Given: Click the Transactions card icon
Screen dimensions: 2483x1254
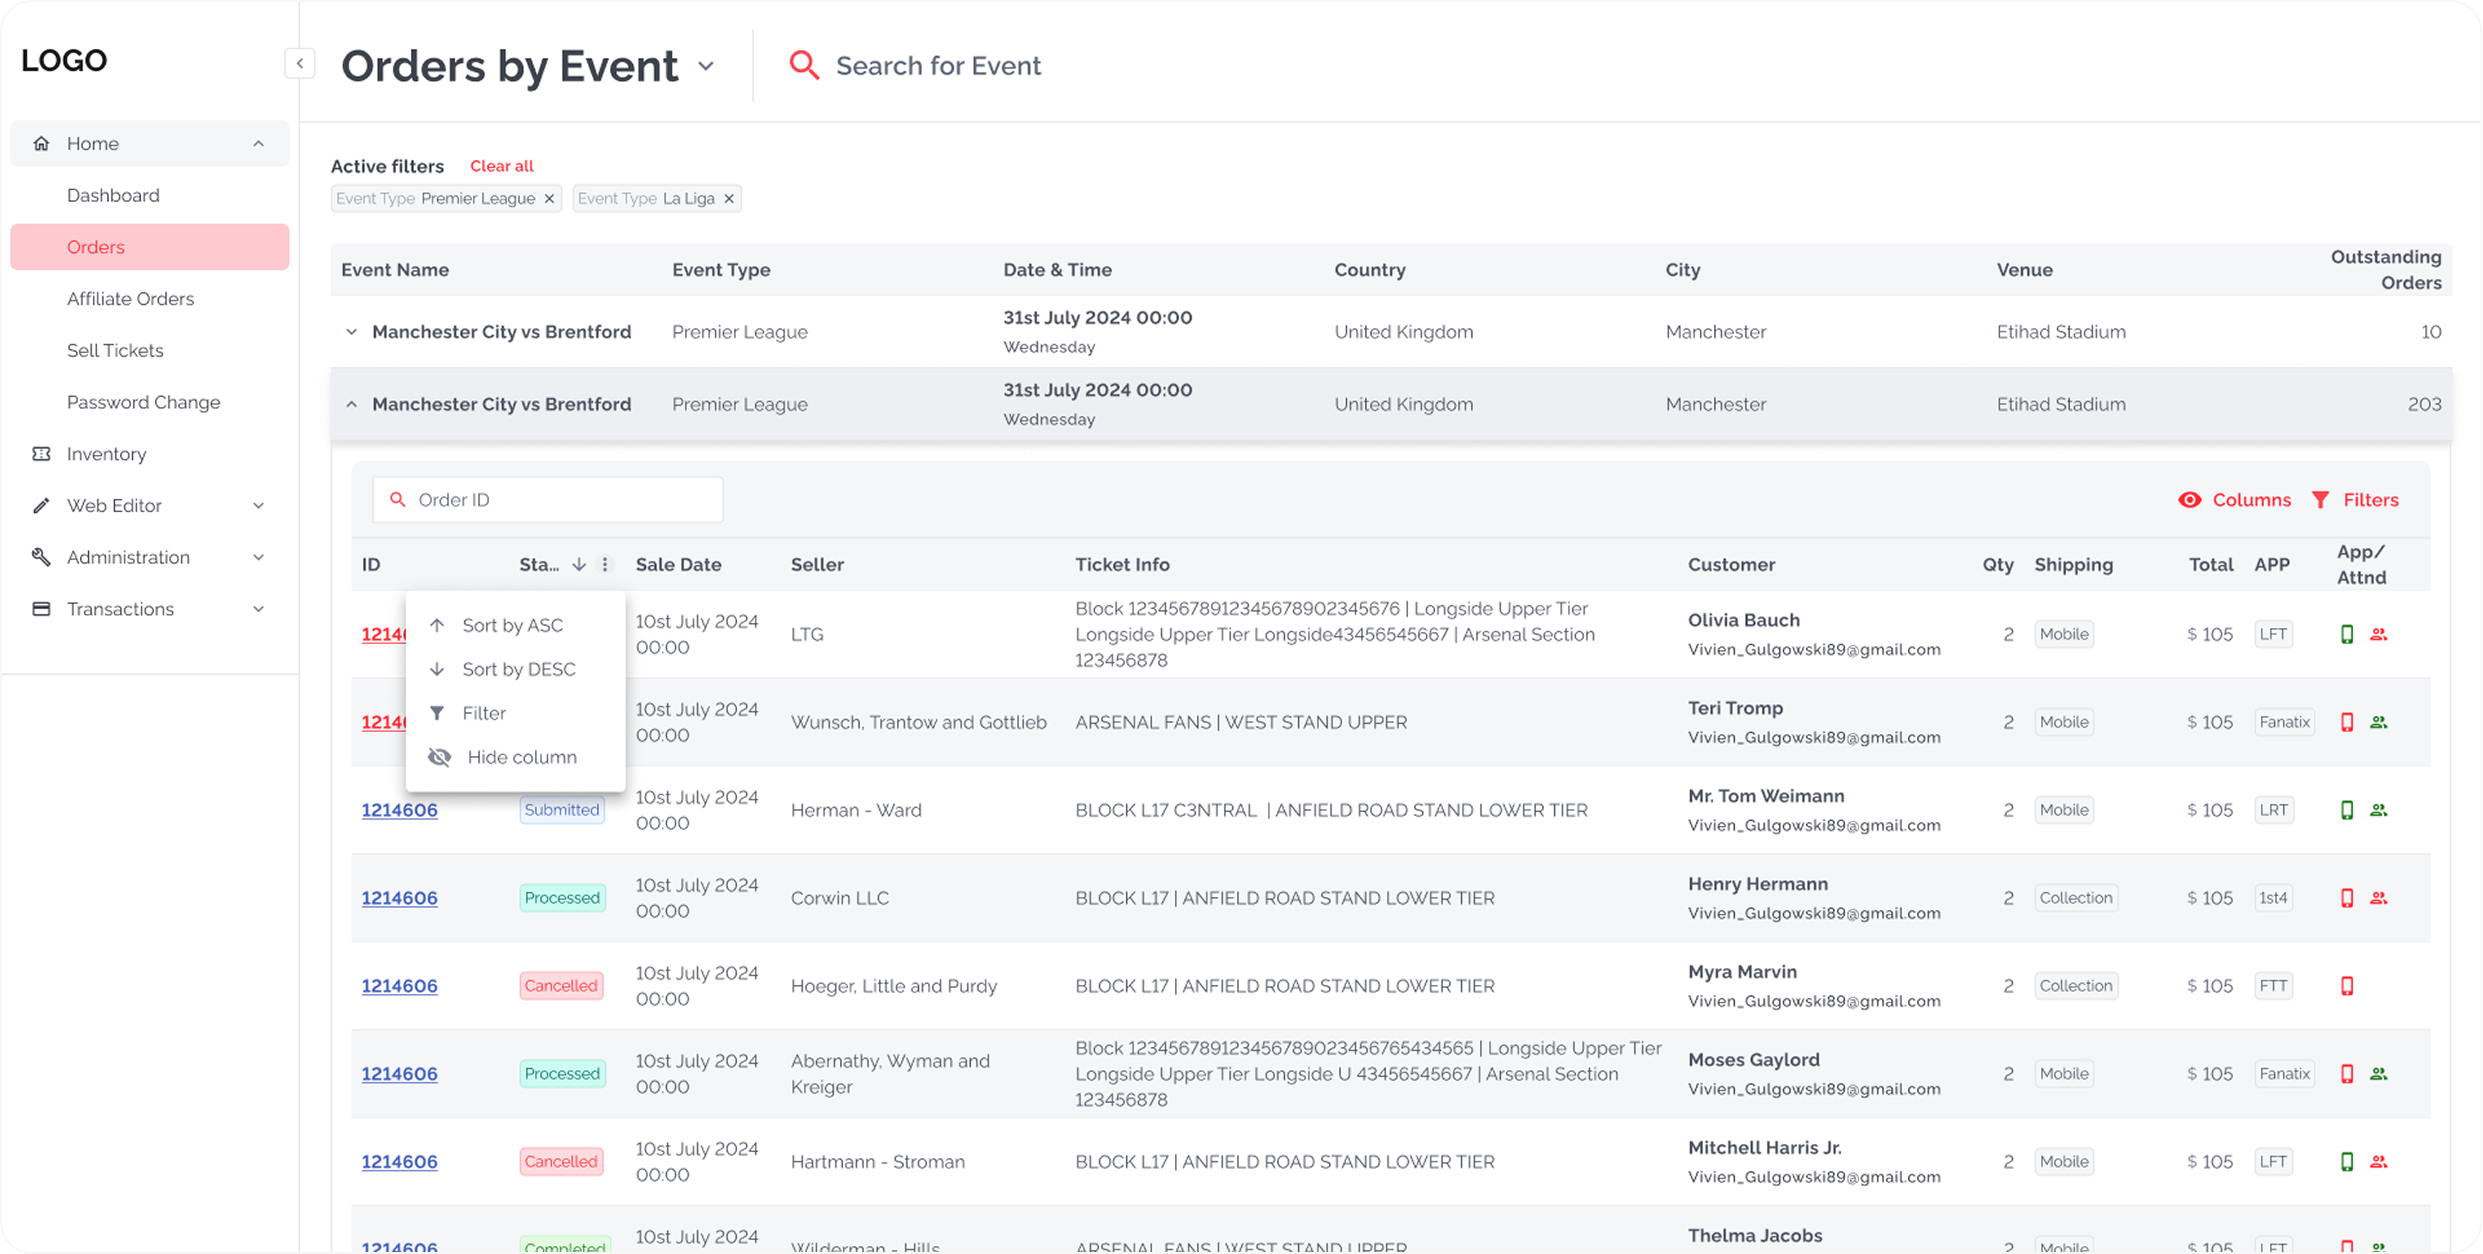Looking at the screenshot, I should coord(41,608).
